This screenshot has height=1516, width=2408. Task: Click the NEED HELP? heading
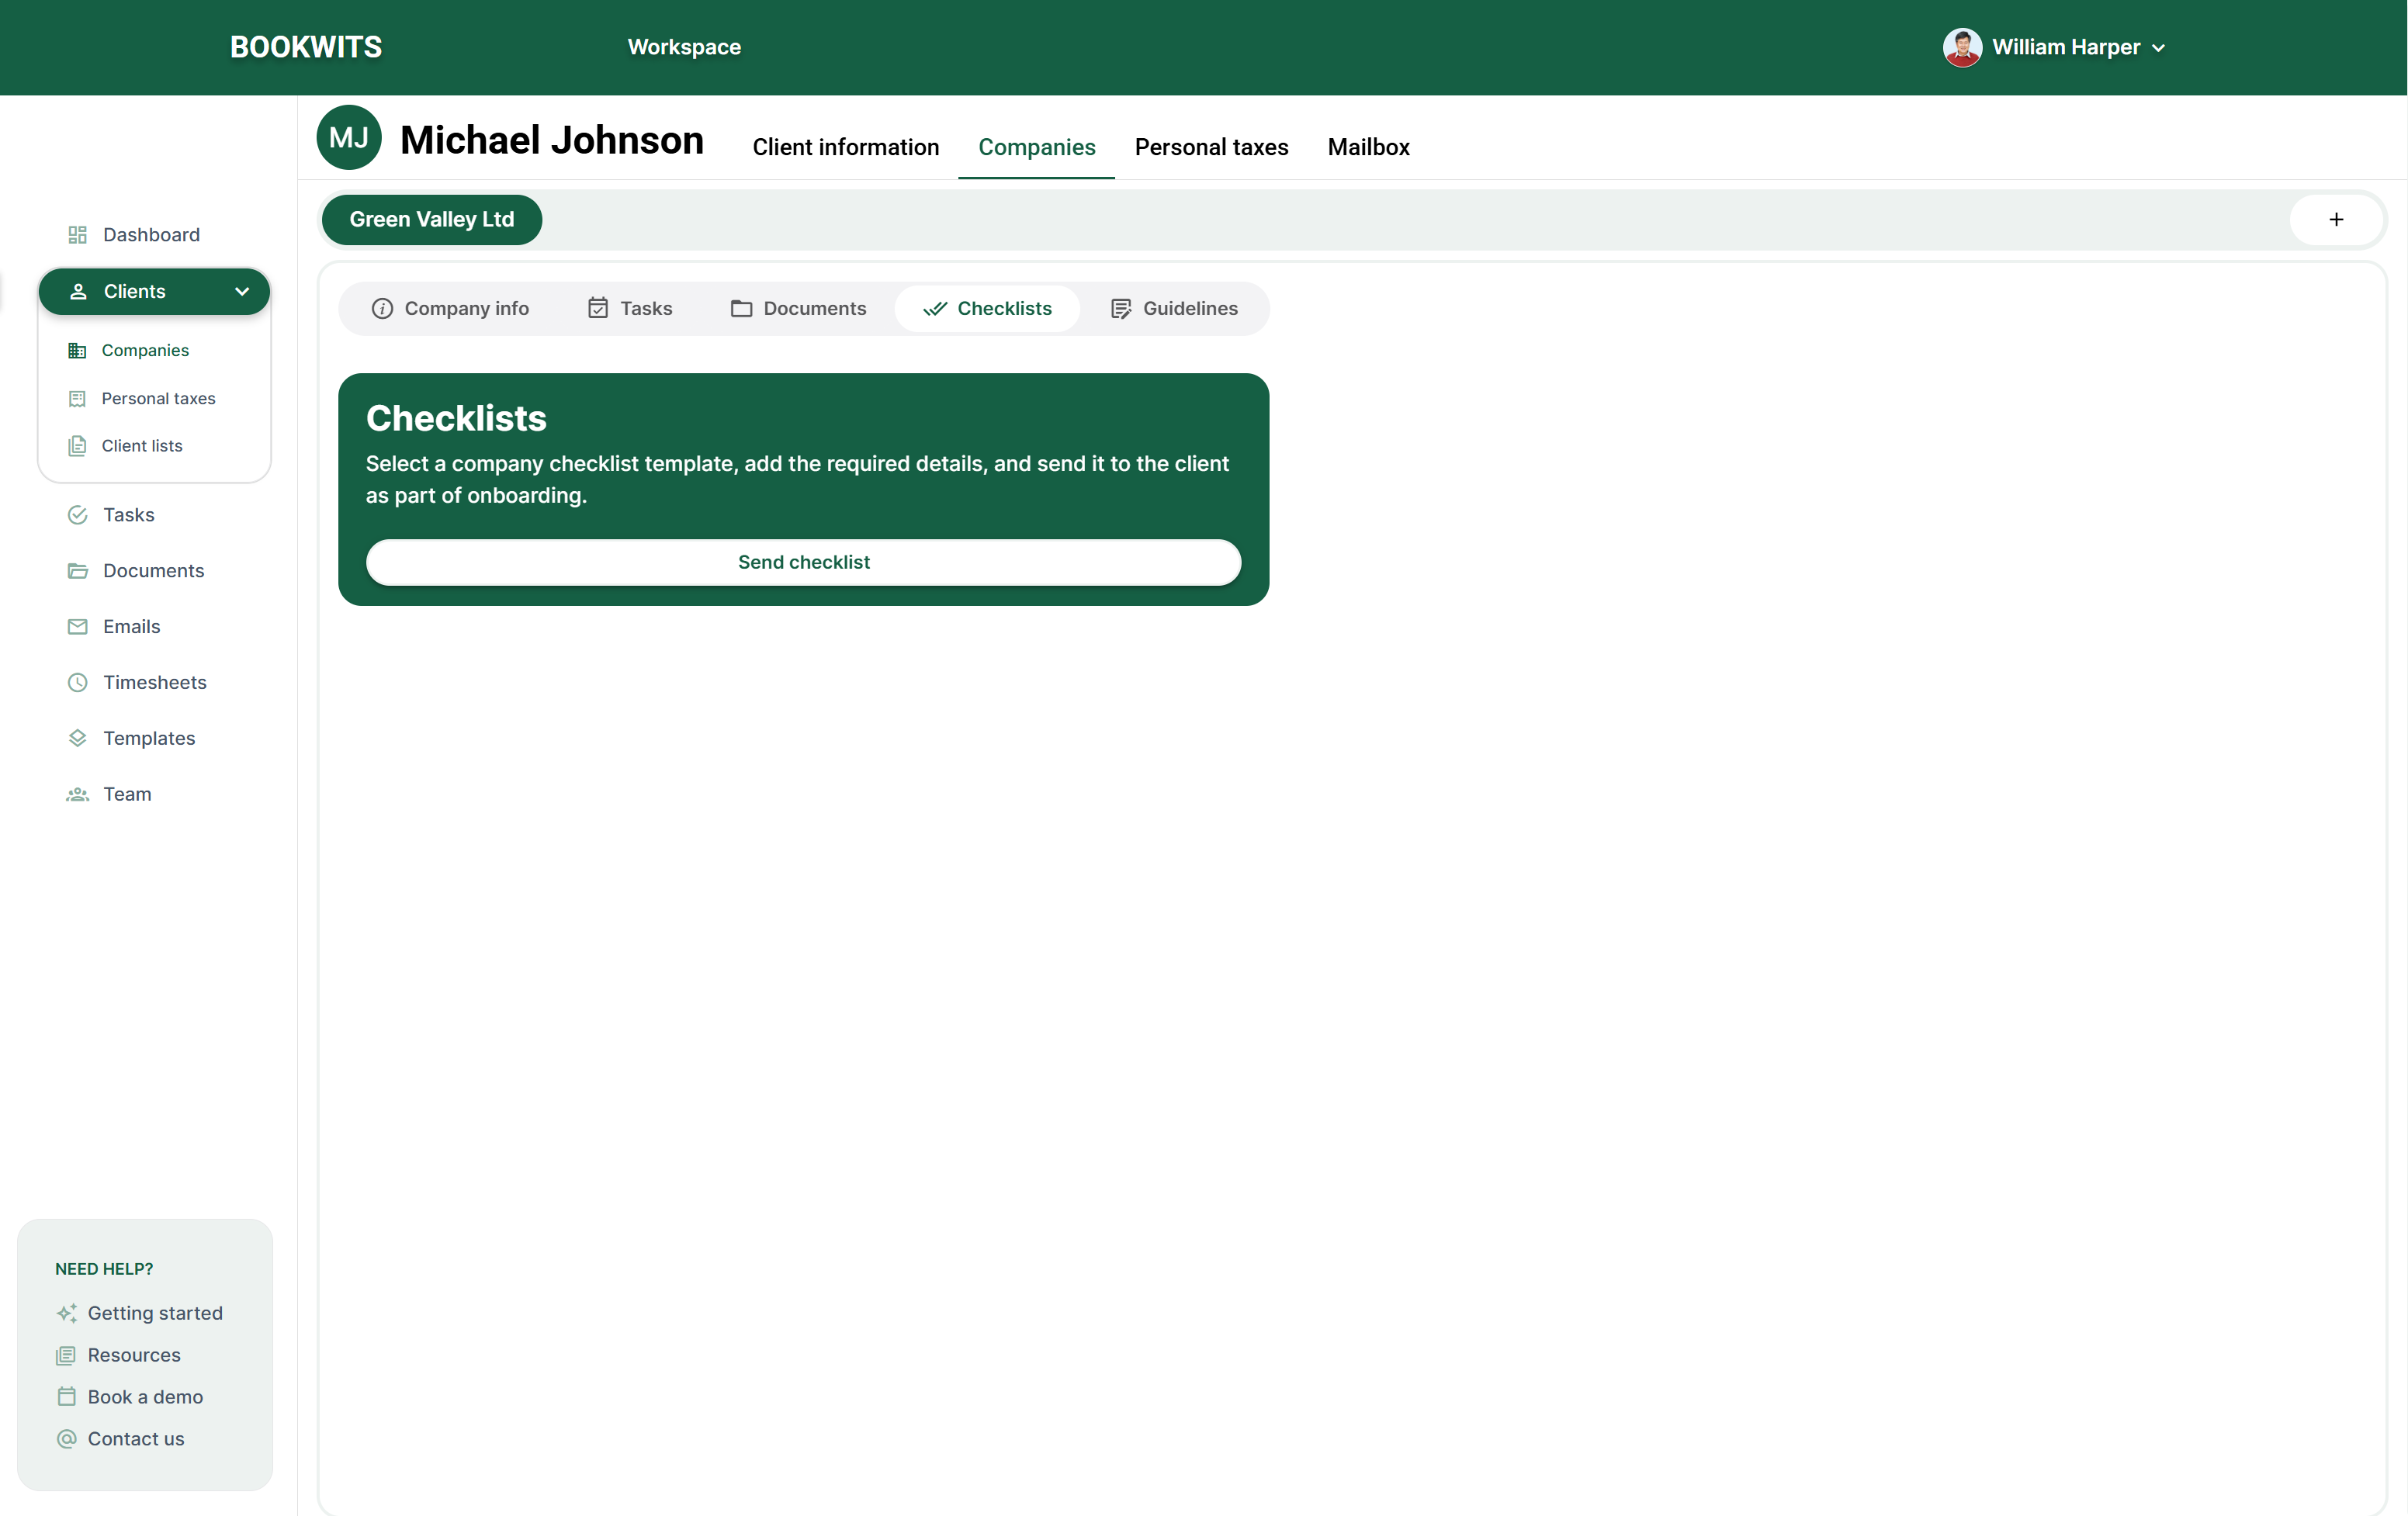[x=104, y=1270]
